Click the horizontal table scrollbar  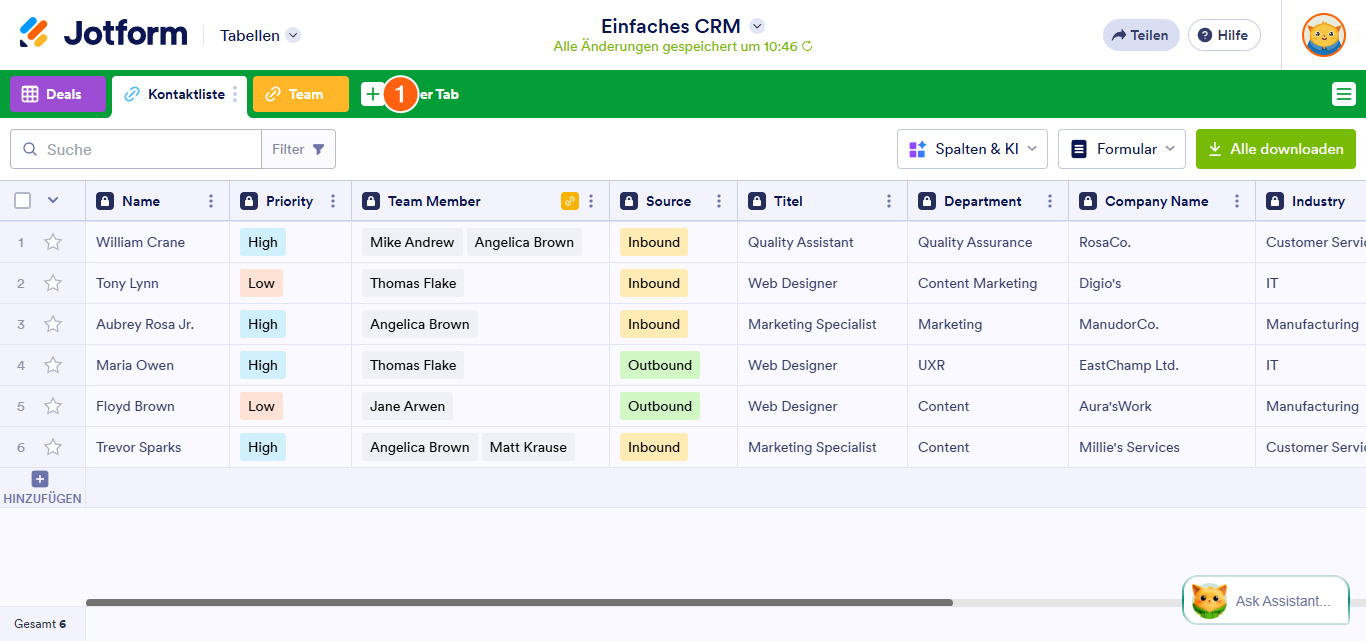pos(519,603)
